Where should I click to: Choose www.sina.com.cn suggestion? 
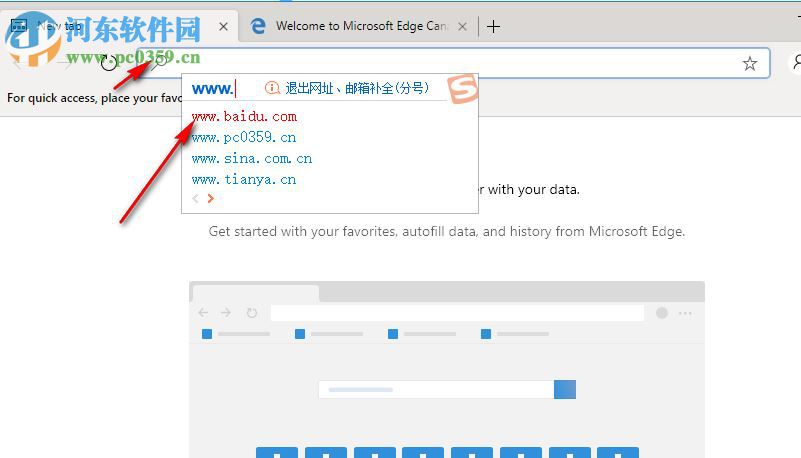(252, 159)
